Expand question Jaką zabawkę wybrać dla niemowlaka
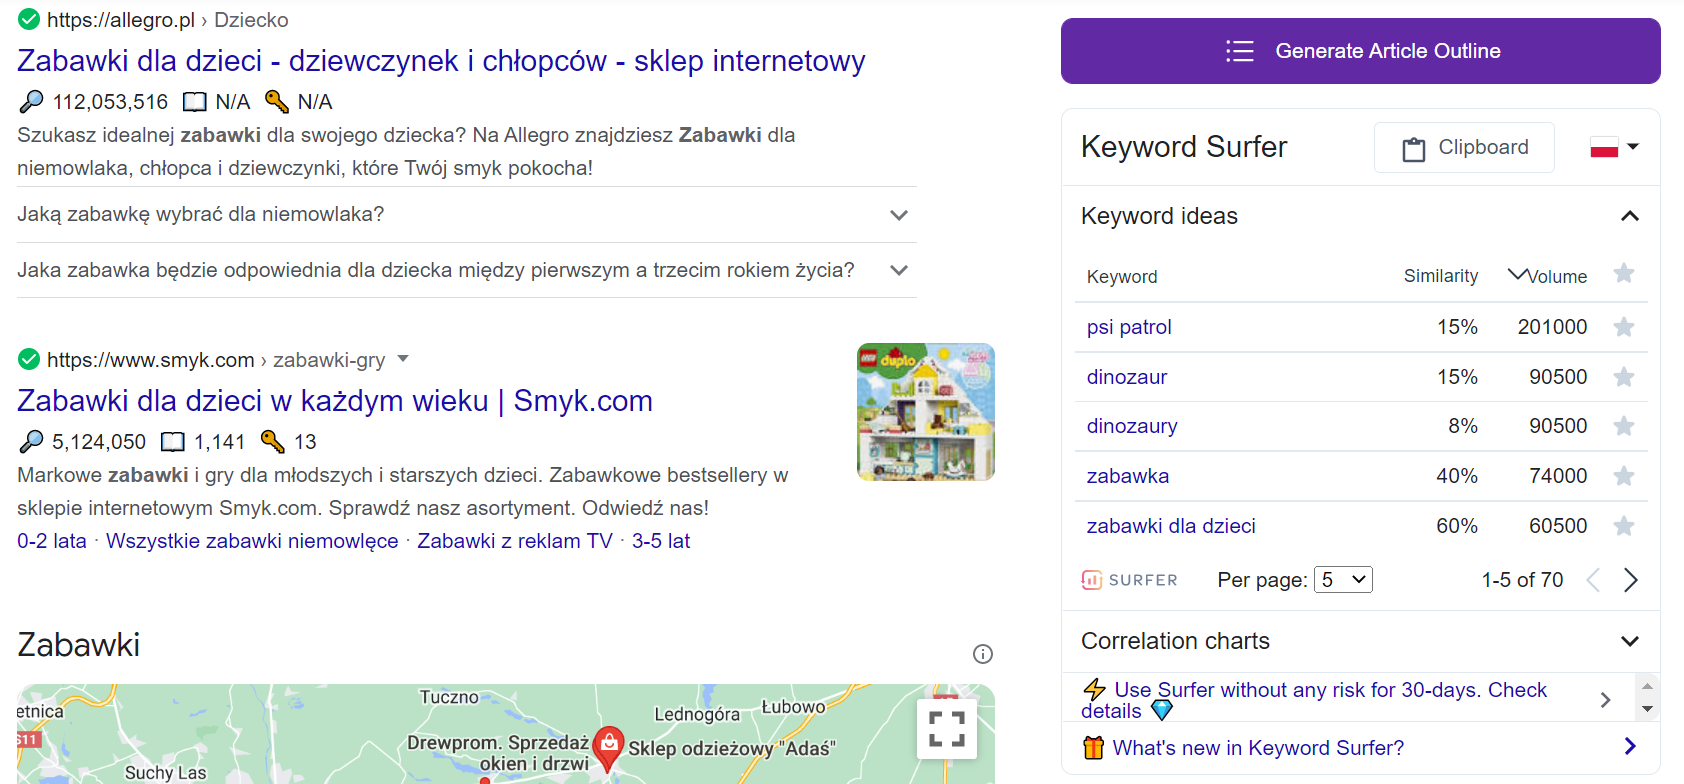This screenshot has height=784, width=1684. [466, 214]
